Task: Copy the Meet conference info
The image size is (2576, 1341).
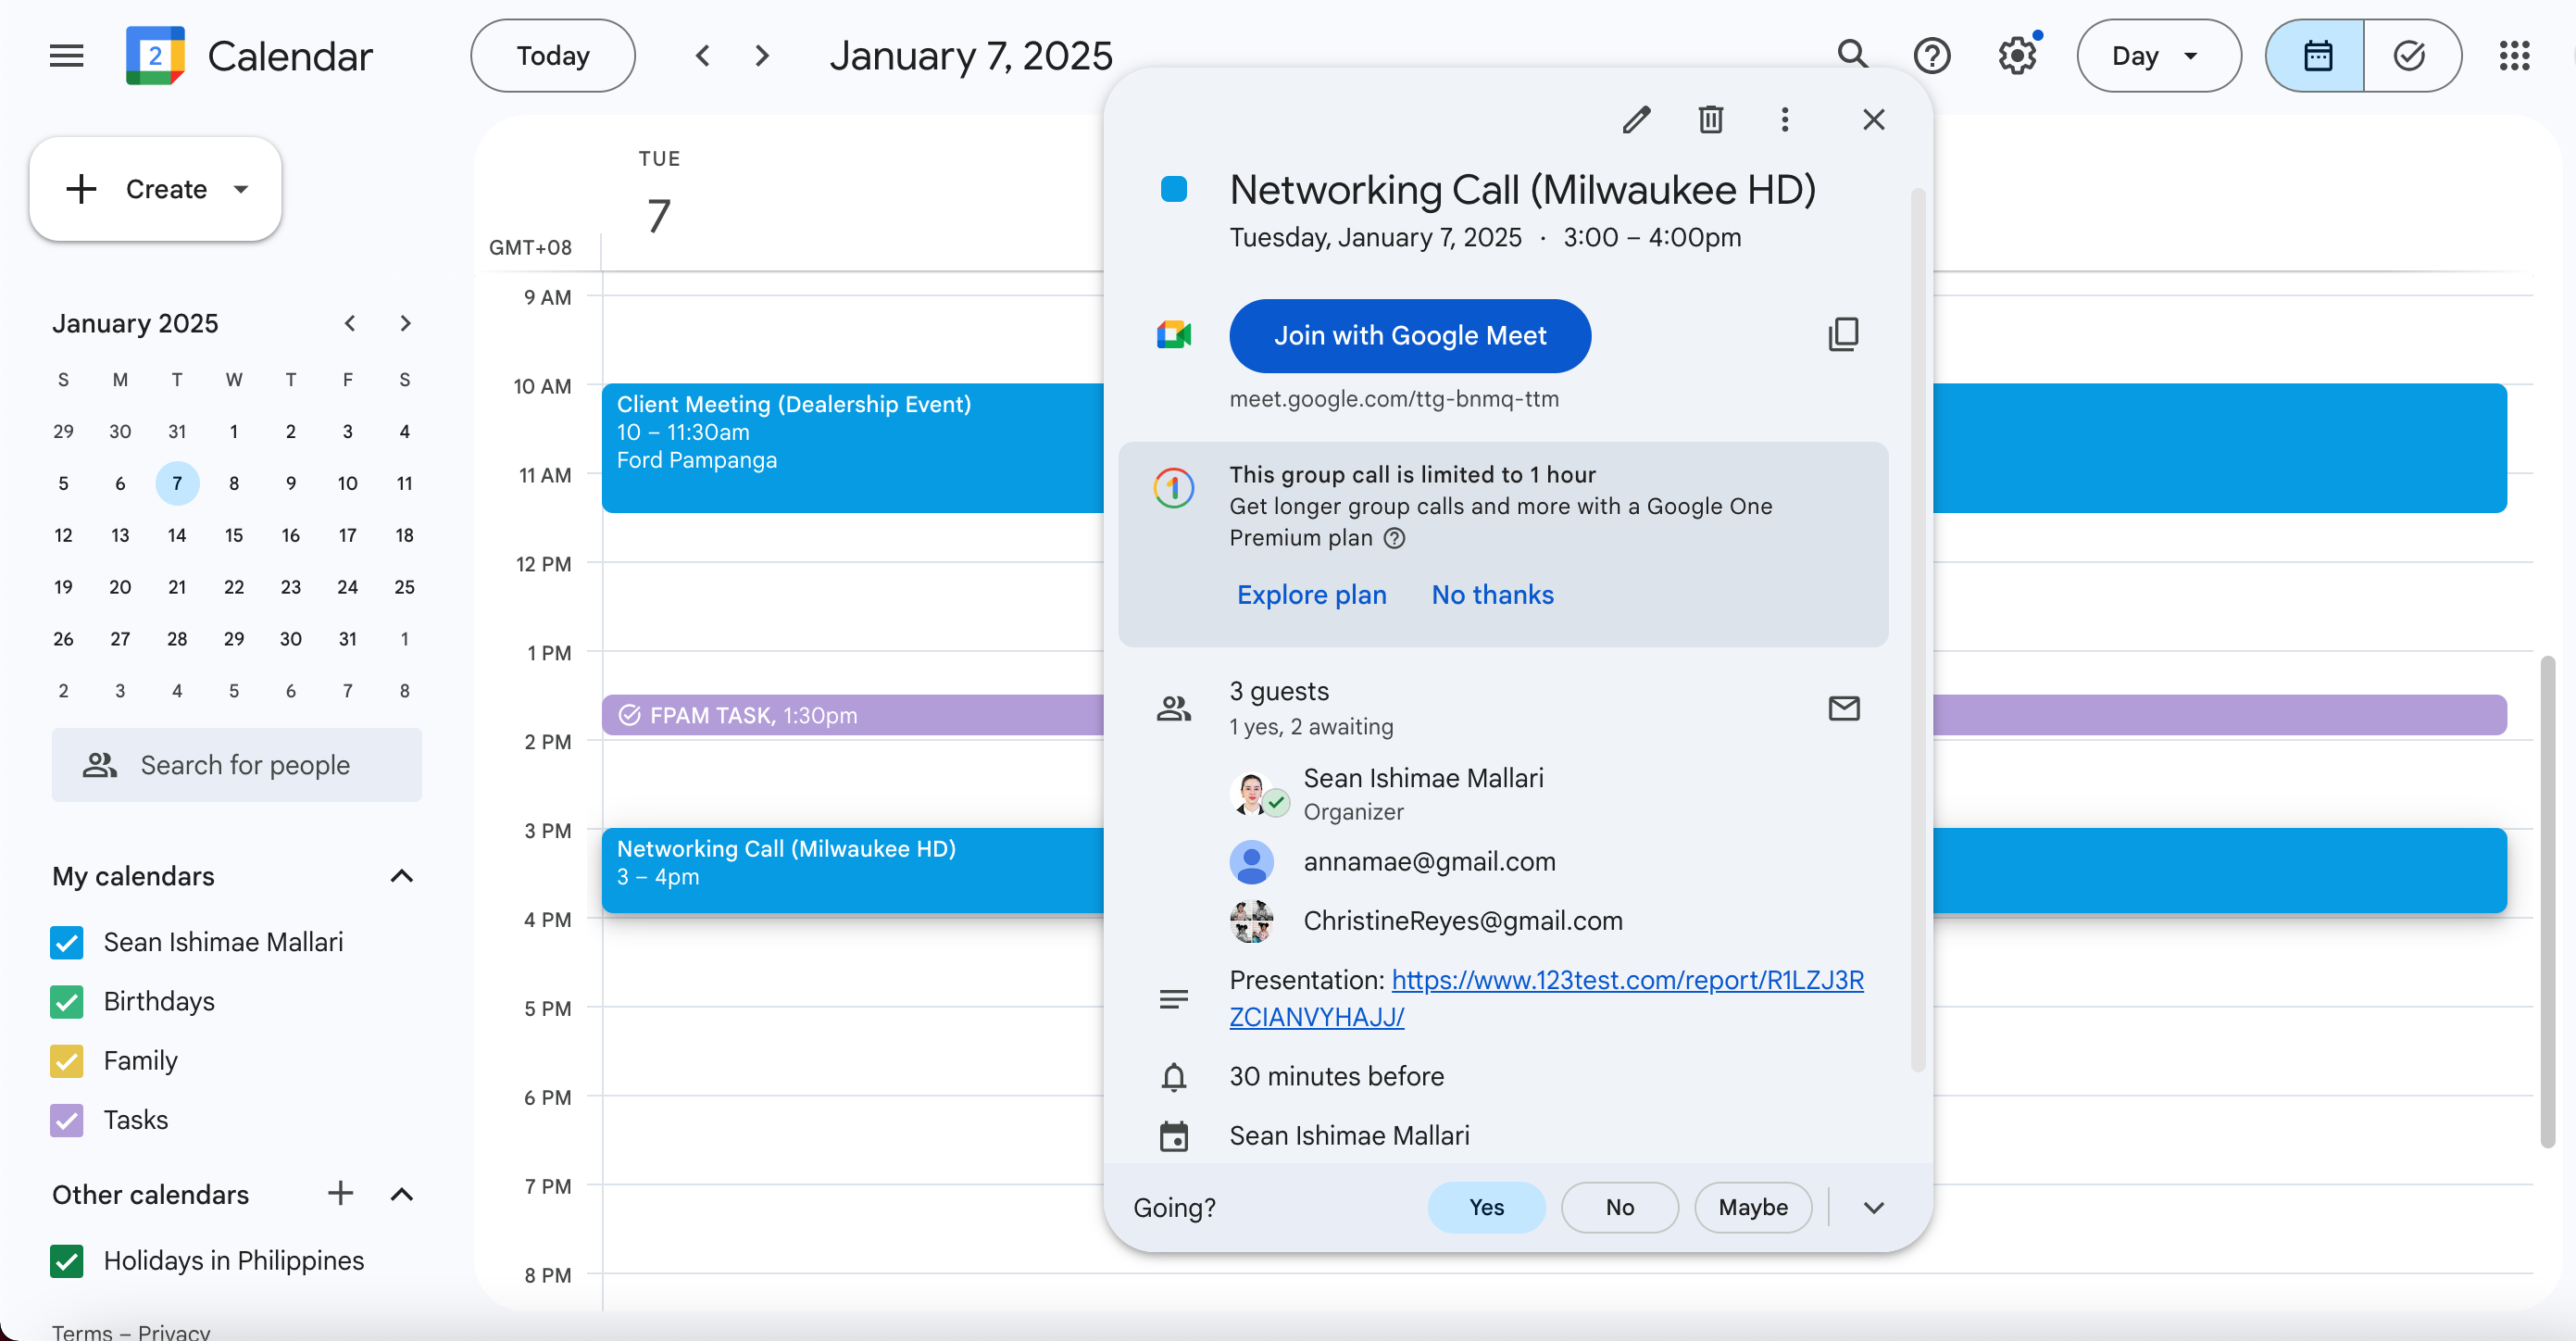Action: click(x=1844, y=335)
